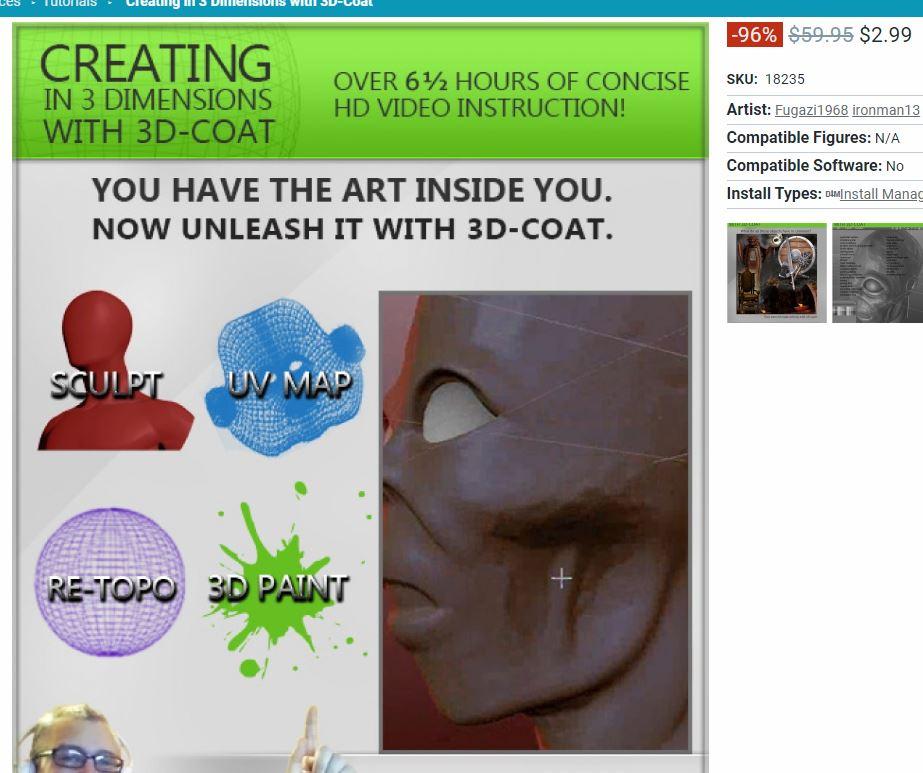923x773 pixels.
Task: Click the $2.99 sale price
Action: coord(885,34)
